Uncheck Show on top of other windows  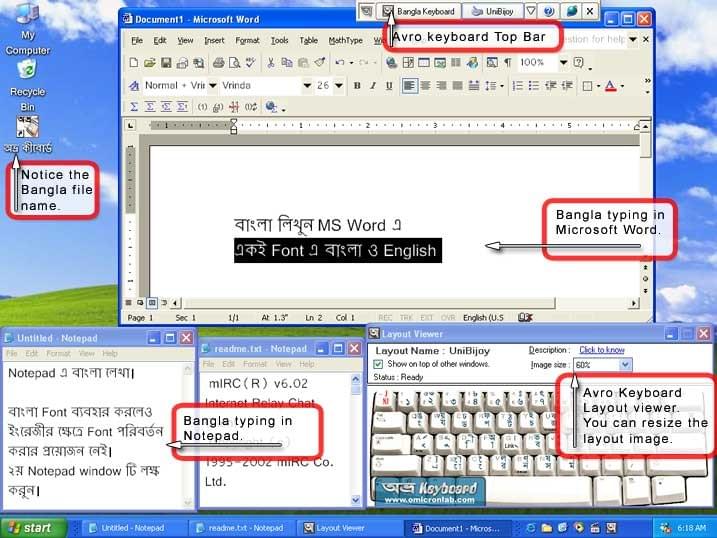point(378,364)
